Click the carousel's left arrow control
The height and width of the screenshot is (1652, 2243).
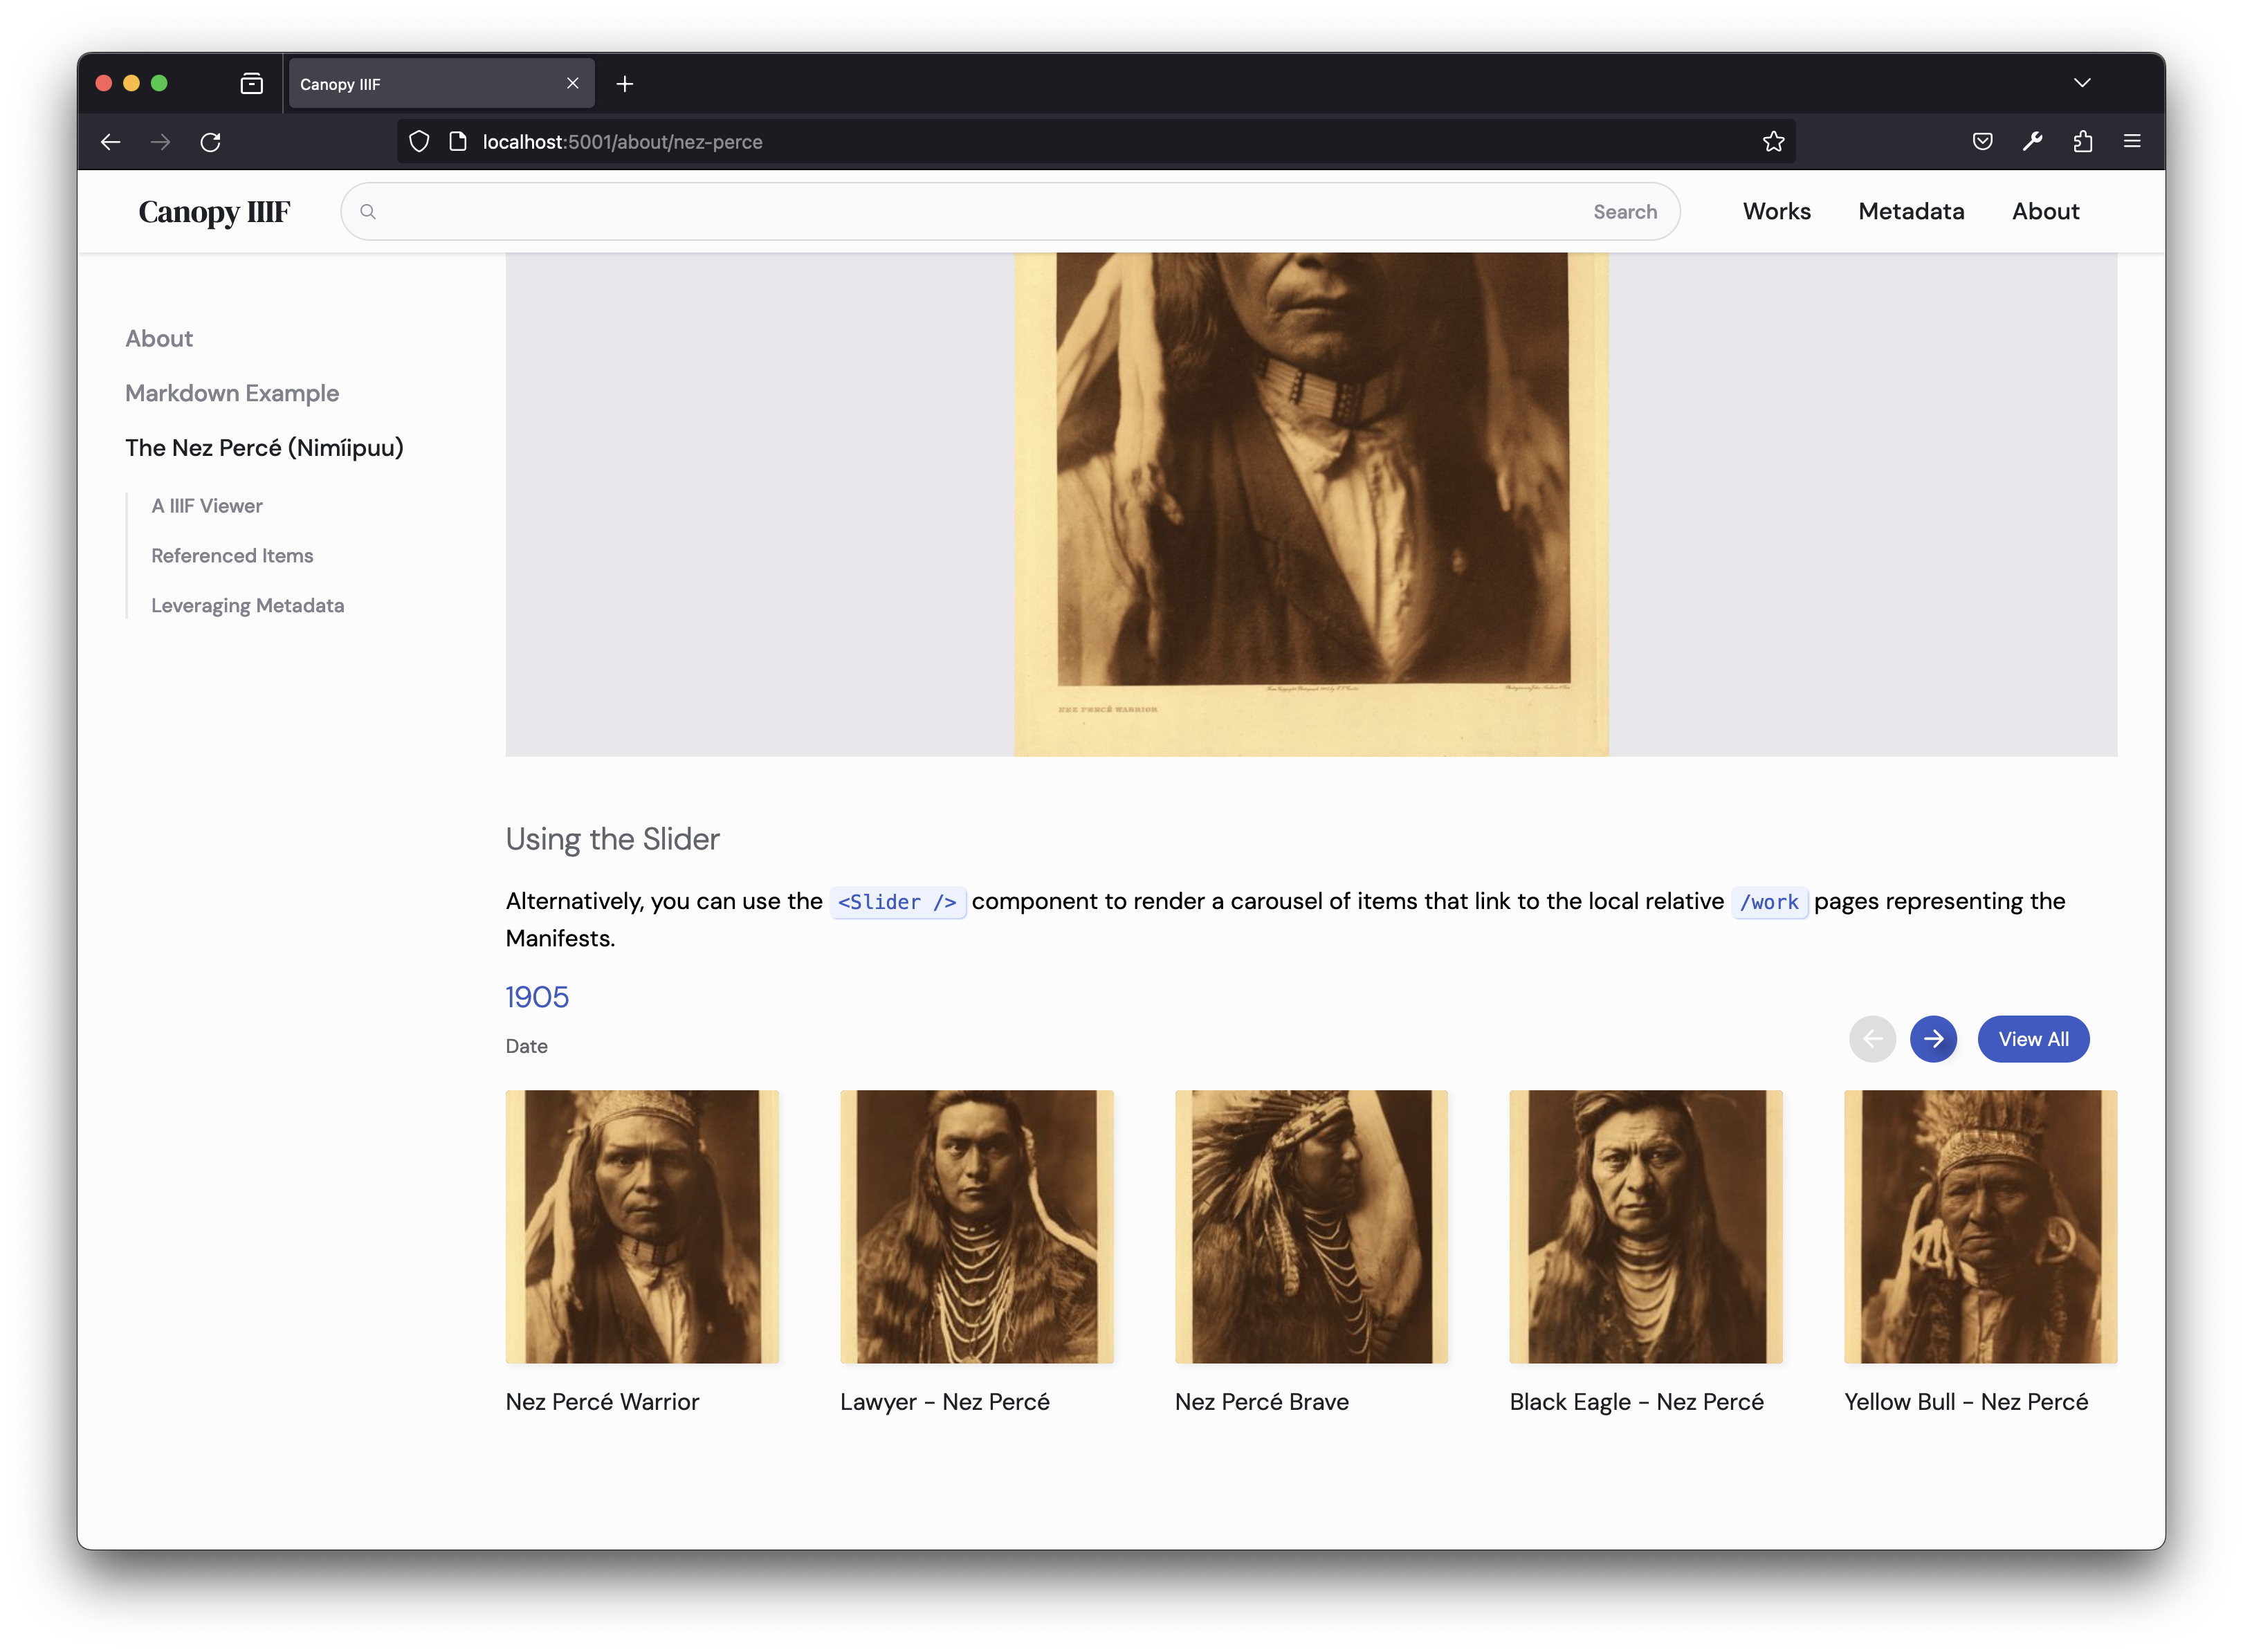1872,1039
